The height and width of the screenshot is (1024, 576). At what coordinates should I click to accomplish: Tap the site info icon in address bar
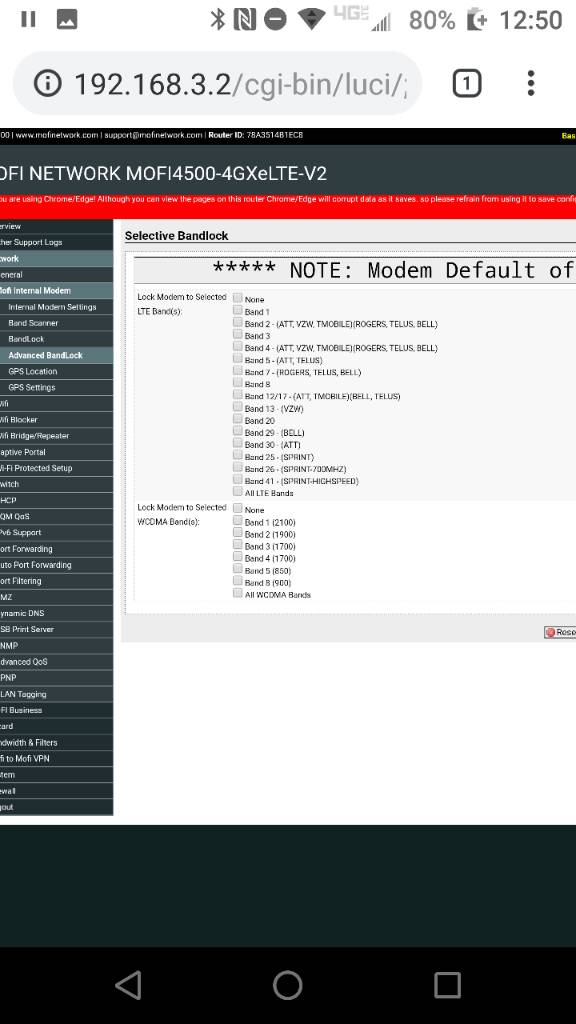click(x=47, y=84)
